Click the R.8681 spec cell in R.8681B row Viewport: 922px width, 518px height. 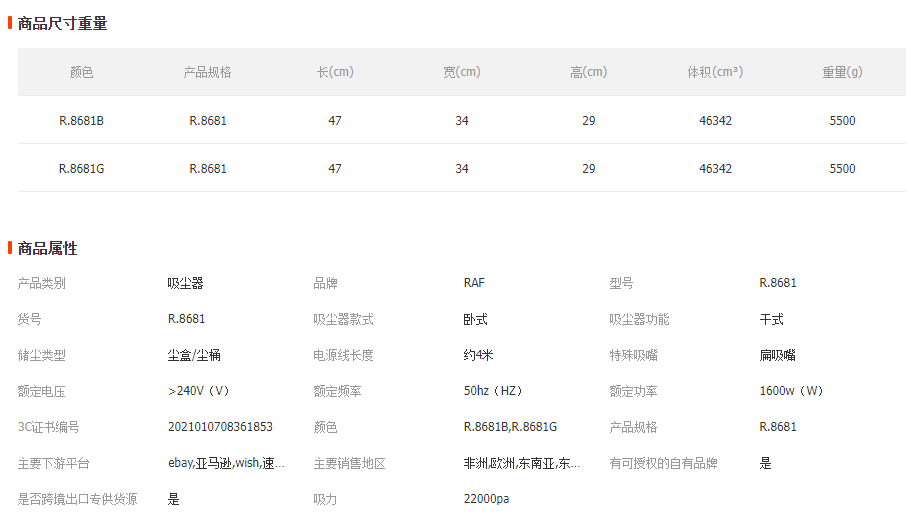click(208, 121)
